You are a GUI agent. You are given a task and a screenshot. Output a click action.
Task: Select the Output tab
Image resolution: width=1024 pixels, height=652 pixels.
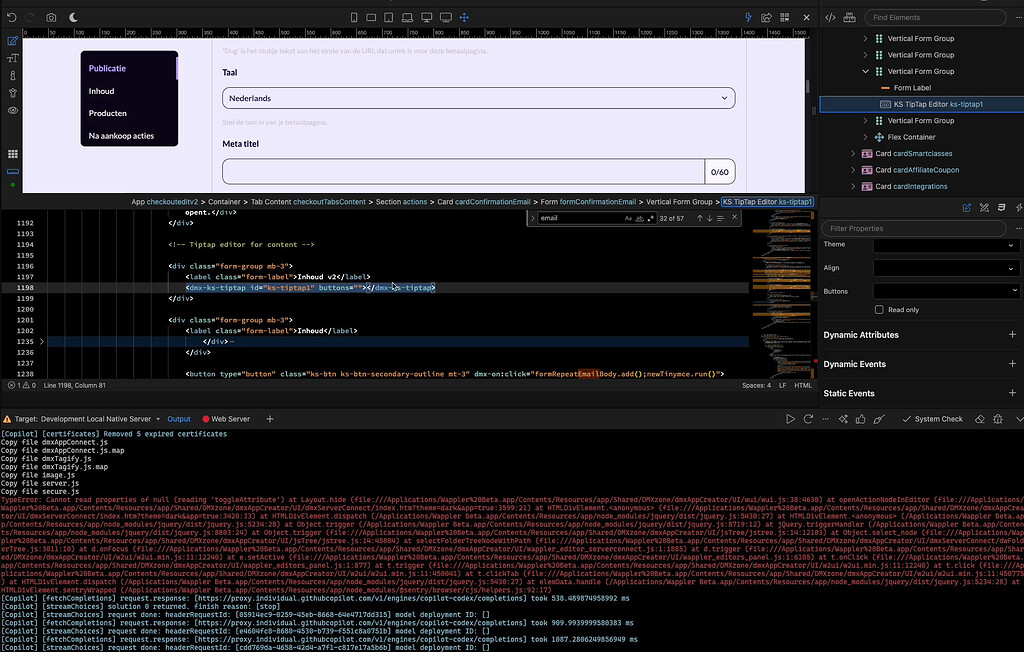(x=179, y=419)
